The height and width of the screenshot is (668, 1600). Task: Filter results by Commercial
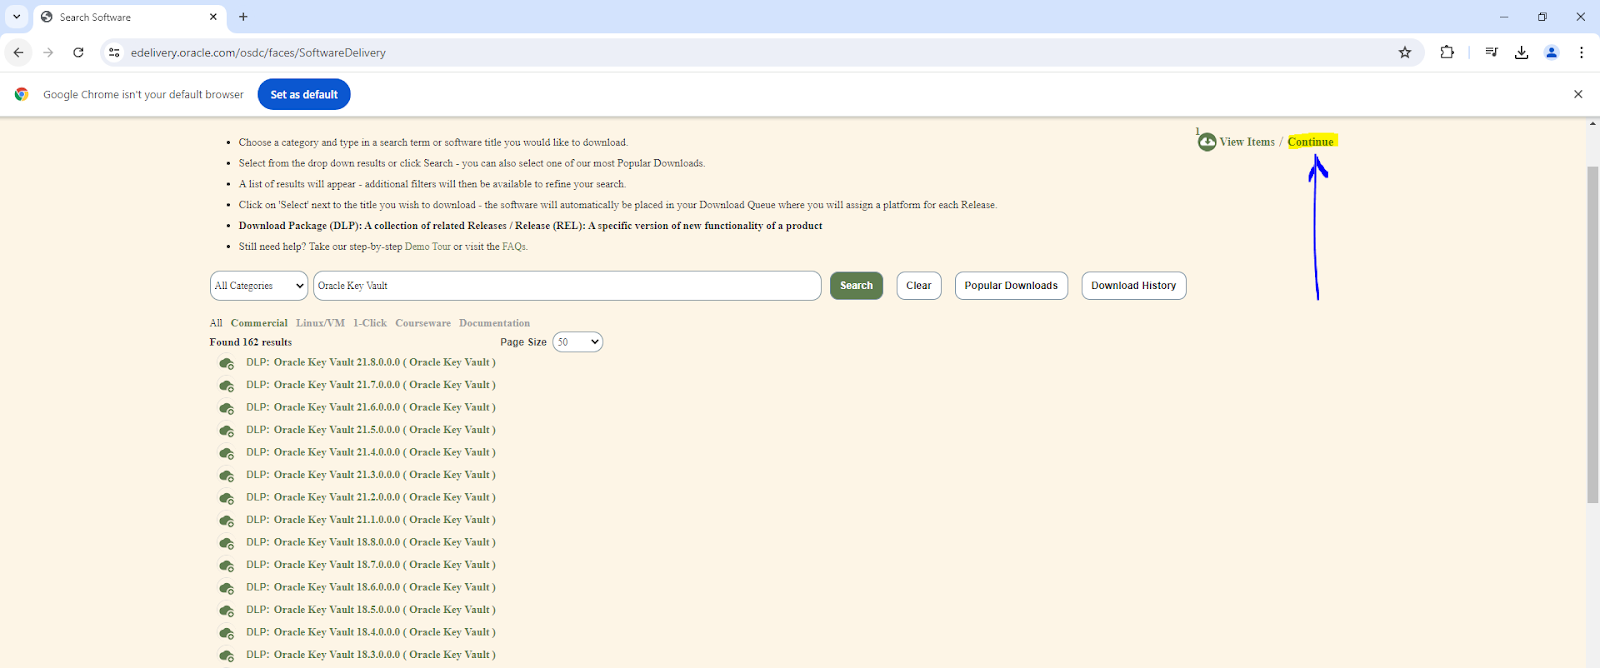pyautogui.click(x=259, y=323)
